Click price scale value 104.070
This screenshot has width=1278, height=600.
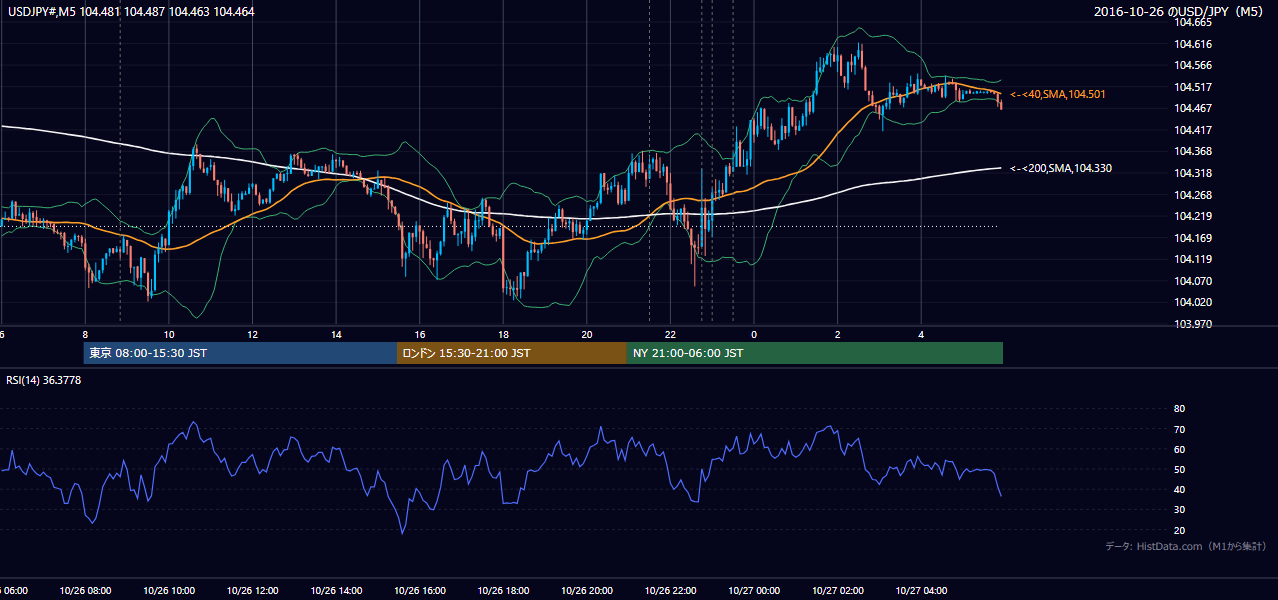point(1192,281)
